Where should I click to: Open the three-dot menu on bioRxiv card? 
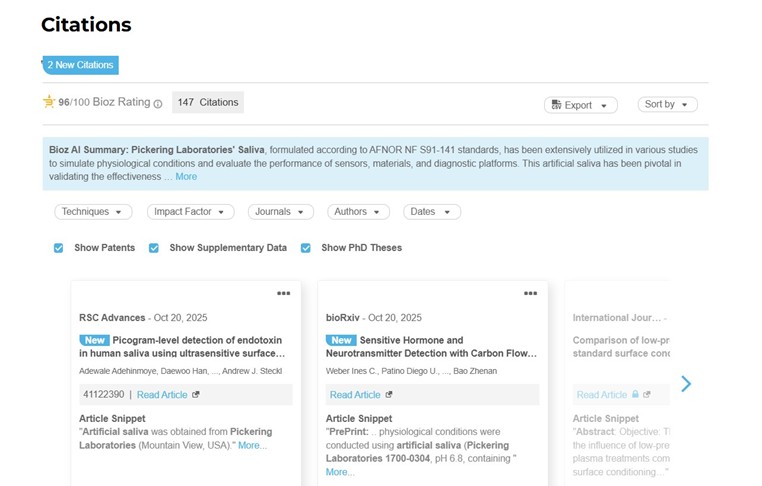[x=530, y=293]
